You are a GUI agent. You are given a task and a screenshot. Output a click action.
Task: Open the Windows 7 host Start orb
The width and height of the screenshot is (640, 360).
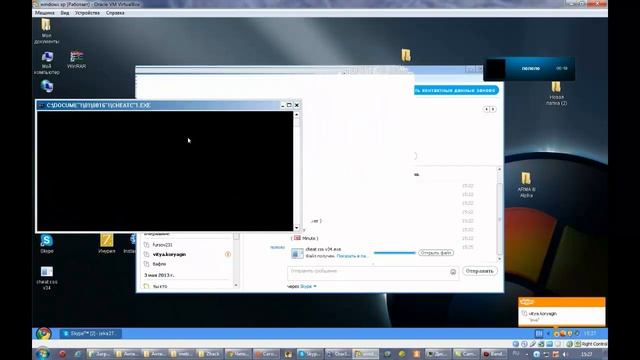(42, 353)
